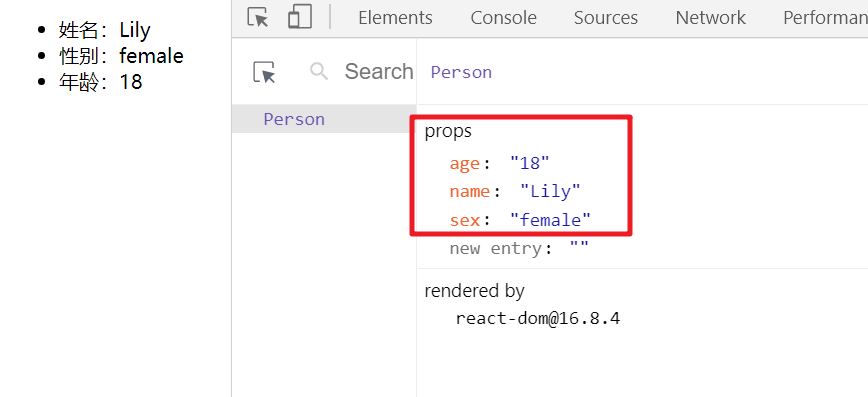Click the 年龄：18 list item
This screenshot has width=868, height=397.
click(101, 82)
